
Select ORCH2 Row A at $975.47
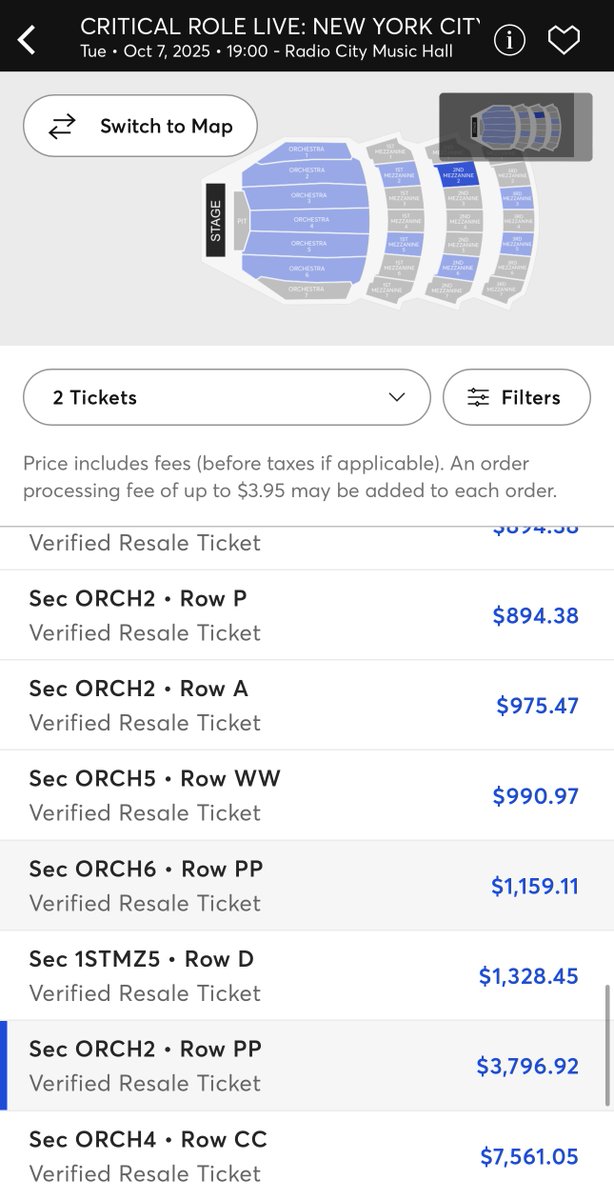tap(307, 705)
